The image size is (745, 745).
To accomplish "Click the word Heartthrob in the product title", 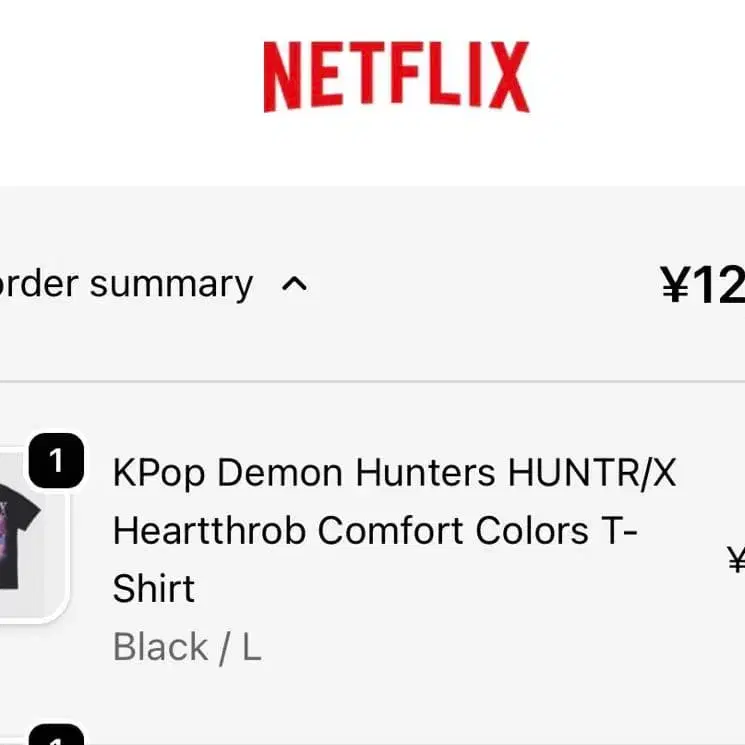I will [x=210, y=530].
